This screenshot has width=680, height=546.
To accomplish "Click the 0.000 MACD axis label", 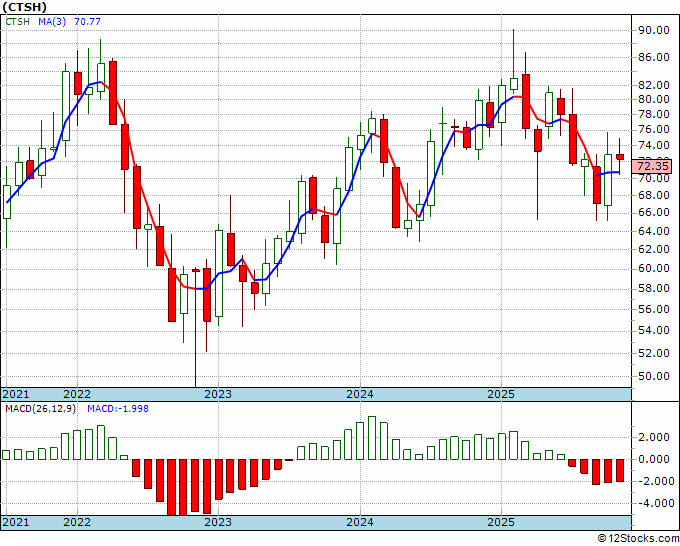I will (x=656, y=459).
